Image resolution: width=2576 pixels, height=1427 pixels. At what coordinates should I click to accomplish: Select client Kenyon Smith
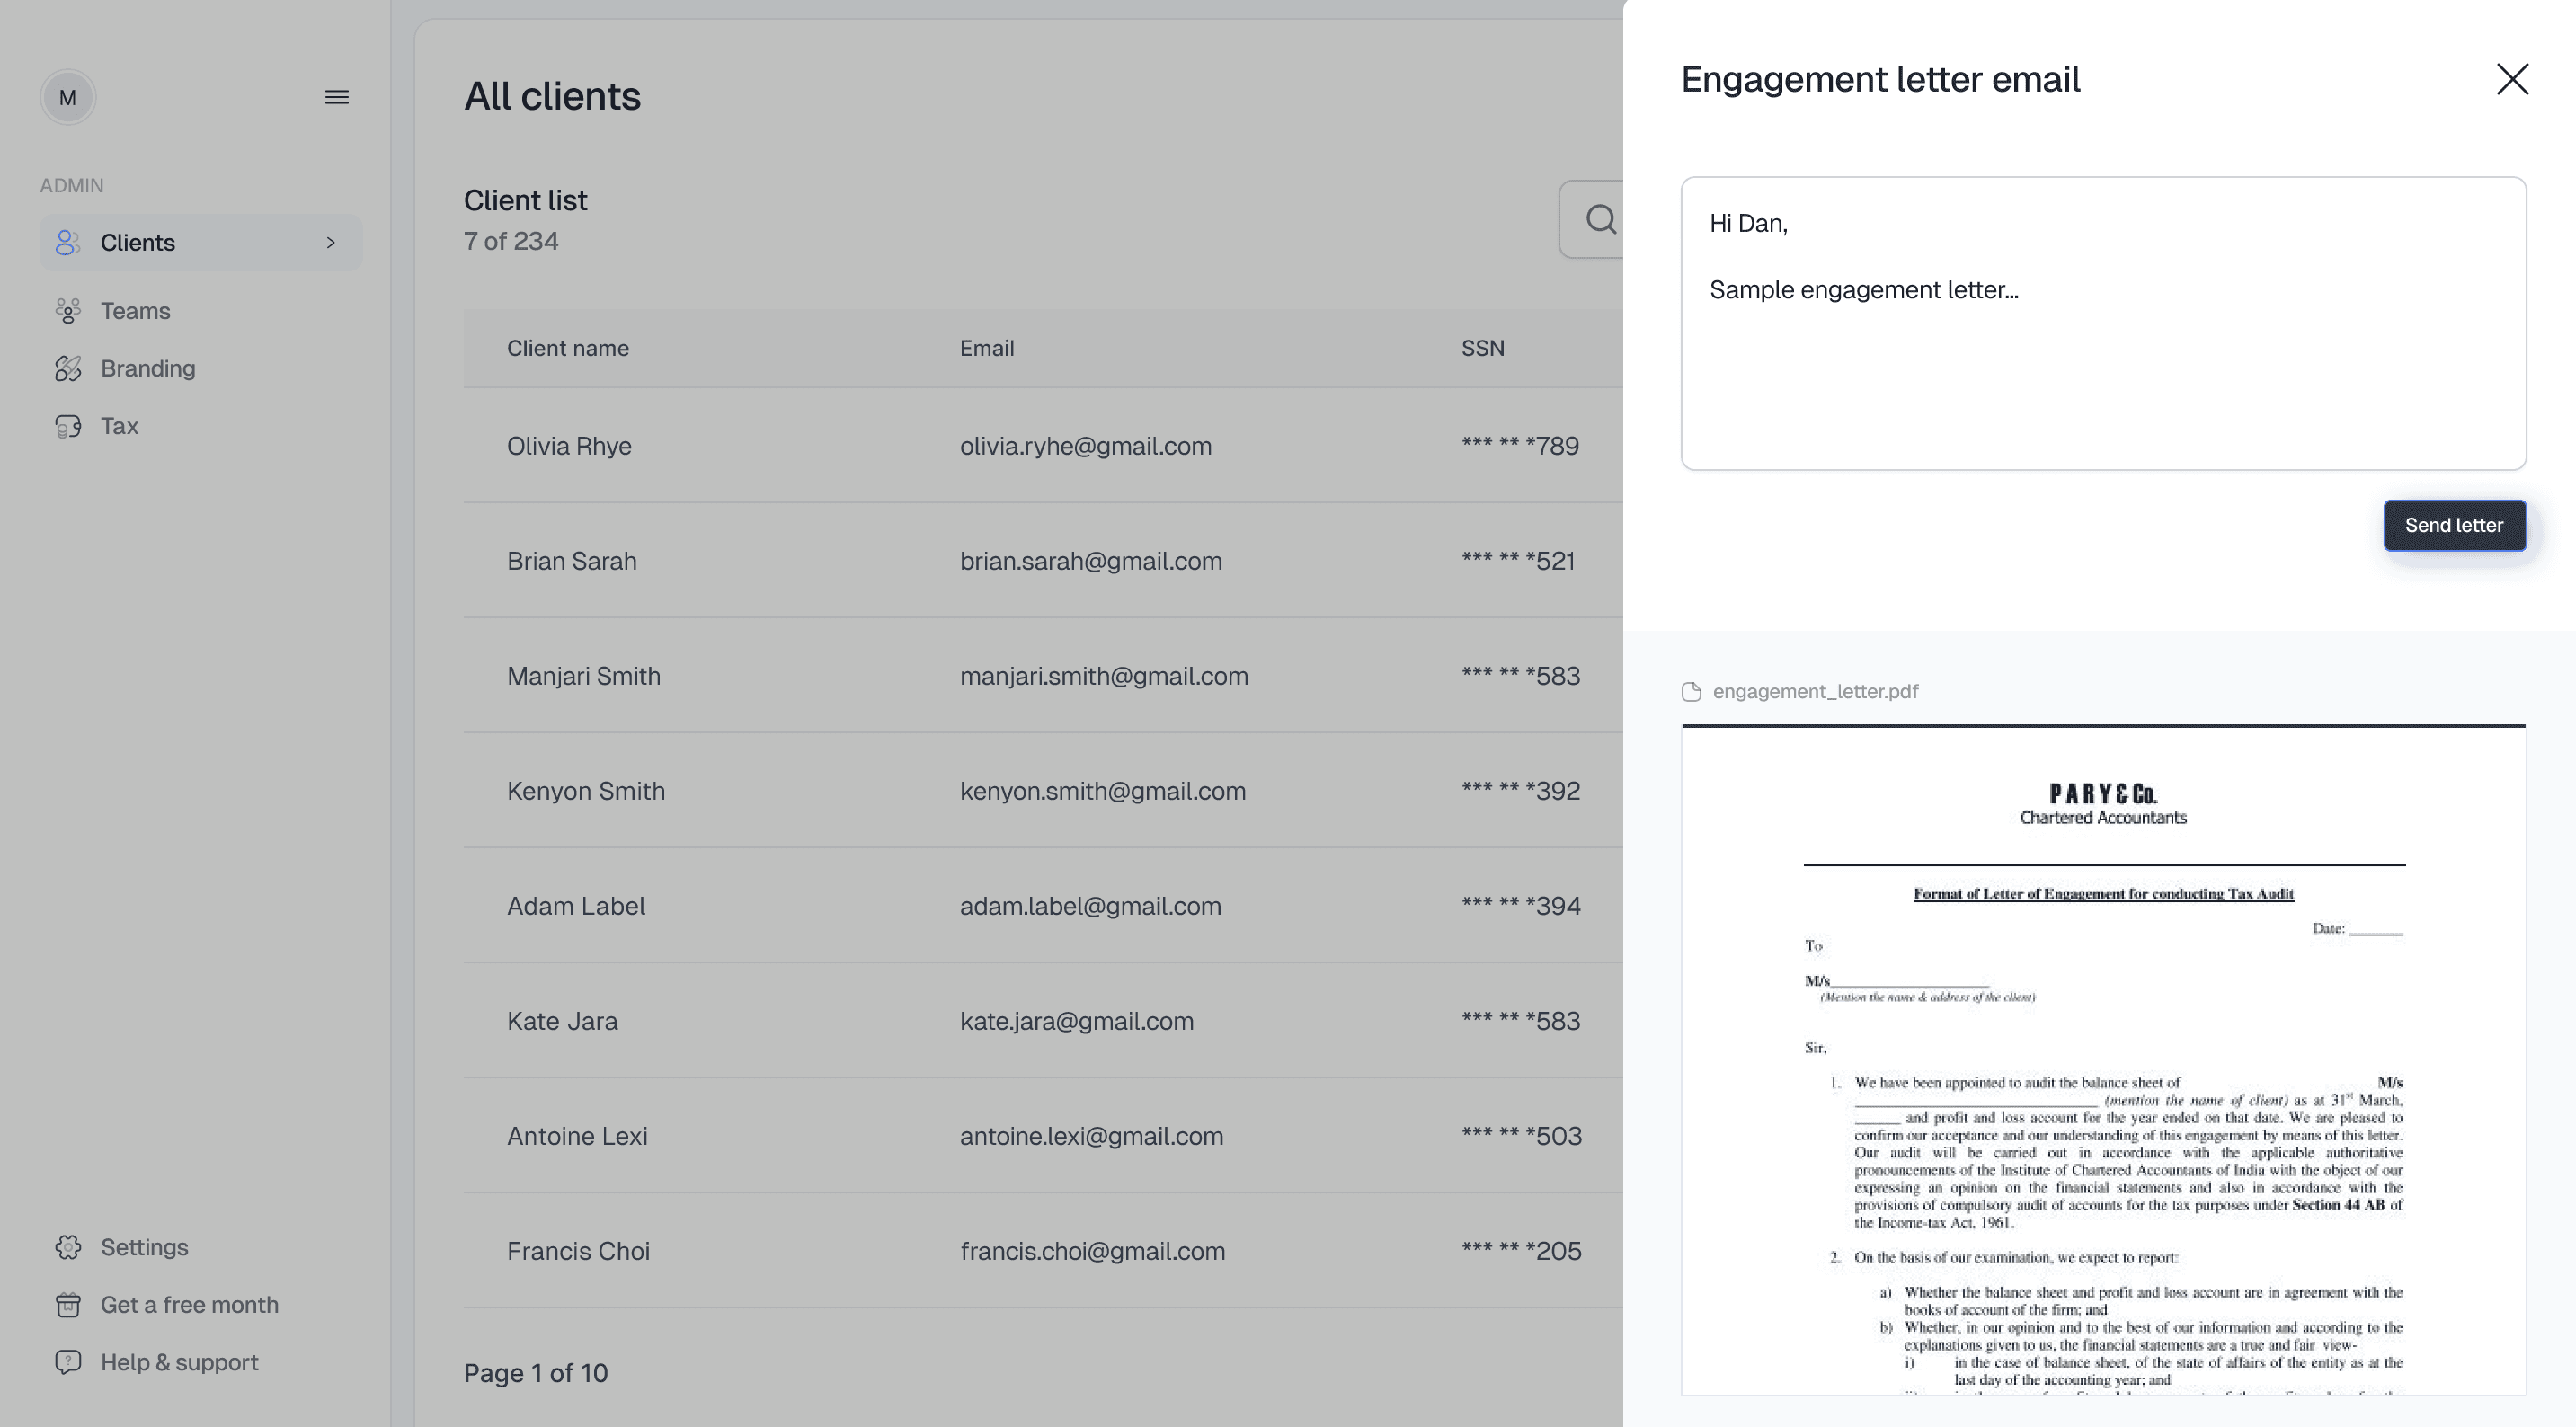tap(586, 791)
